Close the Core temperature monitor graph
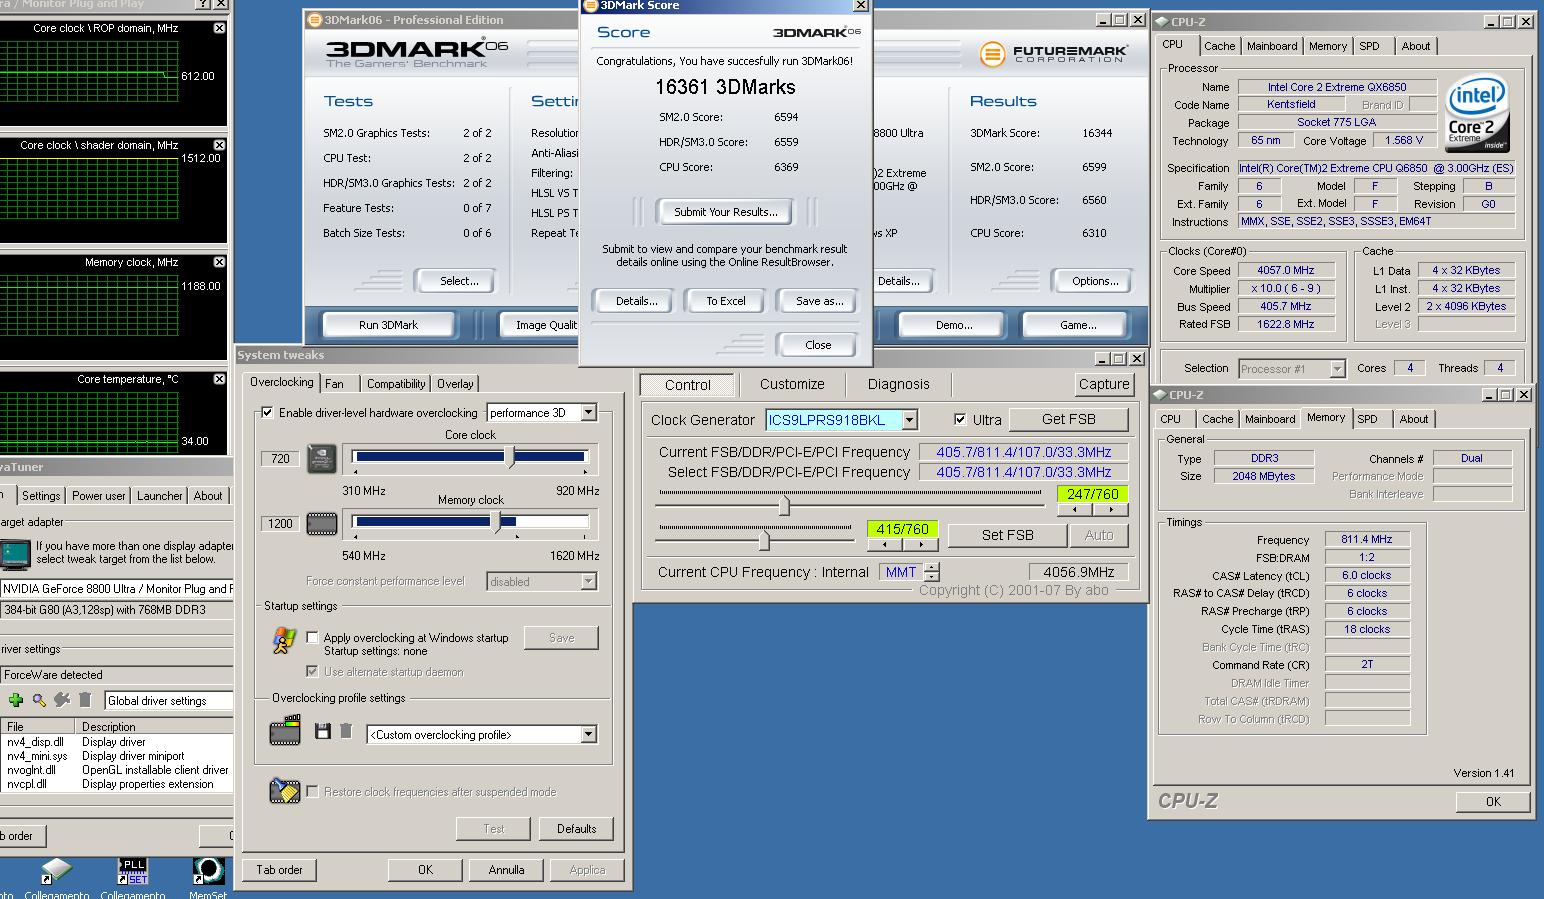Viewport: 1544px width, 899px height. (x=219, y=379)
